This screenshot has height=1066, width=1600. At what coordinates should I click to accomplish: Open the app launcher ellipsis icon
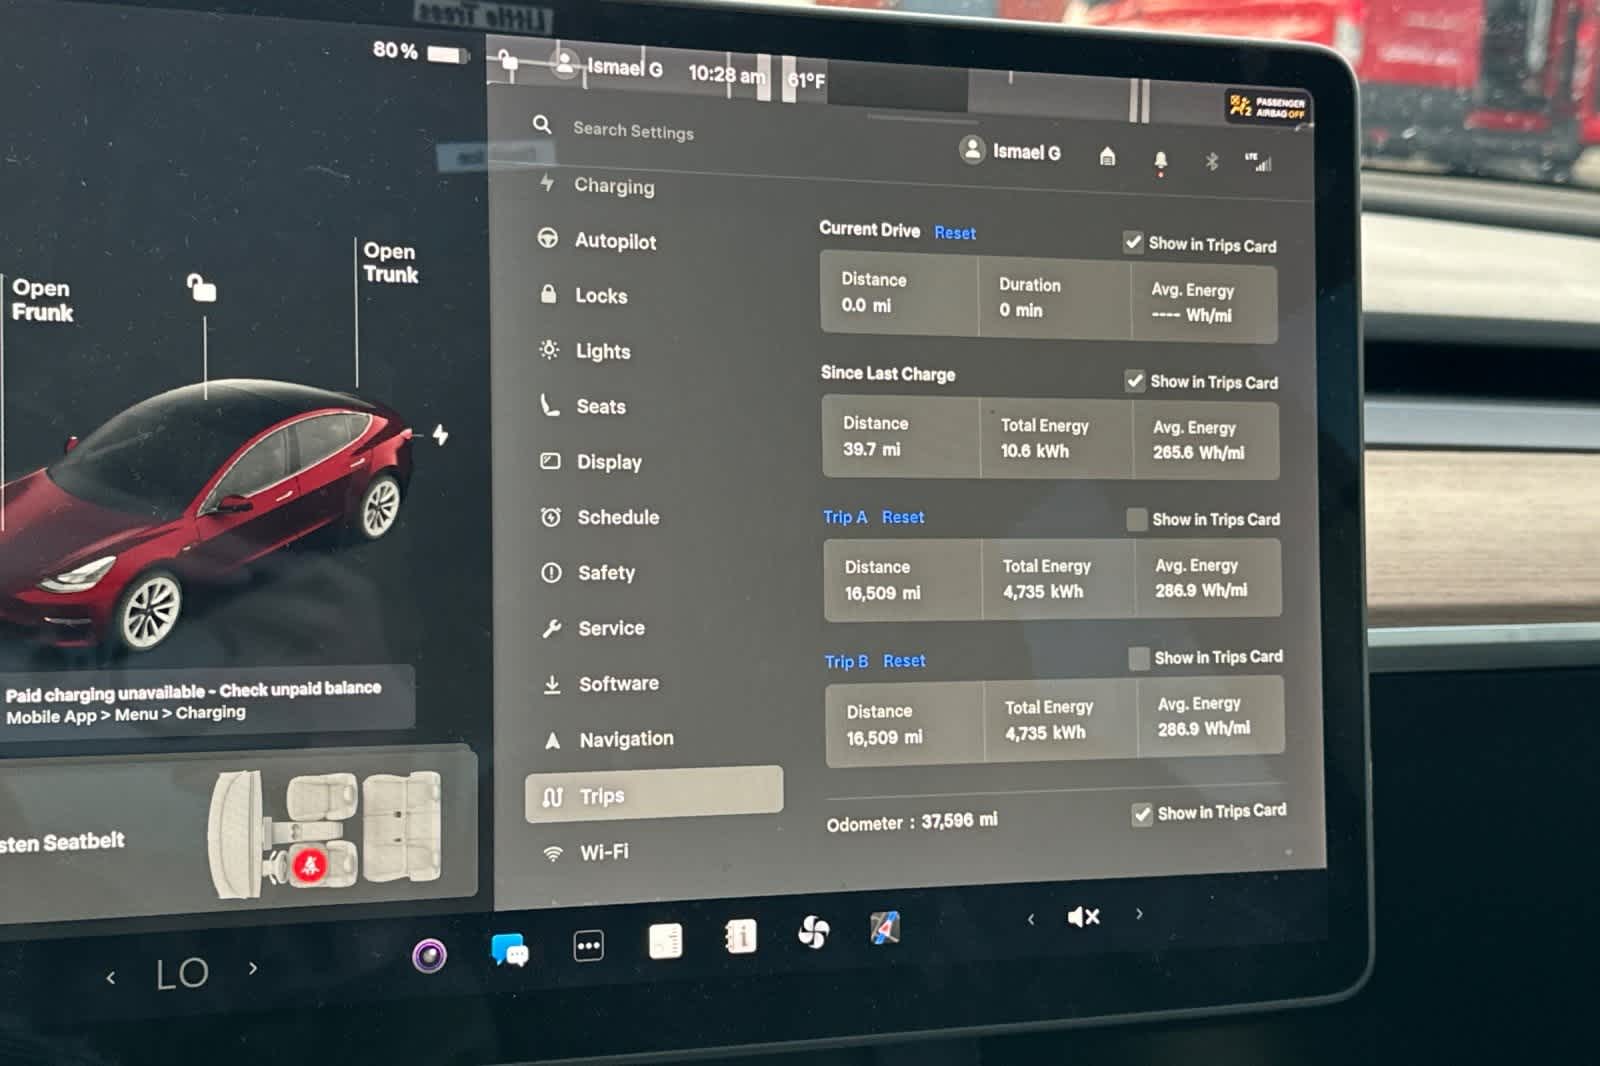click(588, 943)
